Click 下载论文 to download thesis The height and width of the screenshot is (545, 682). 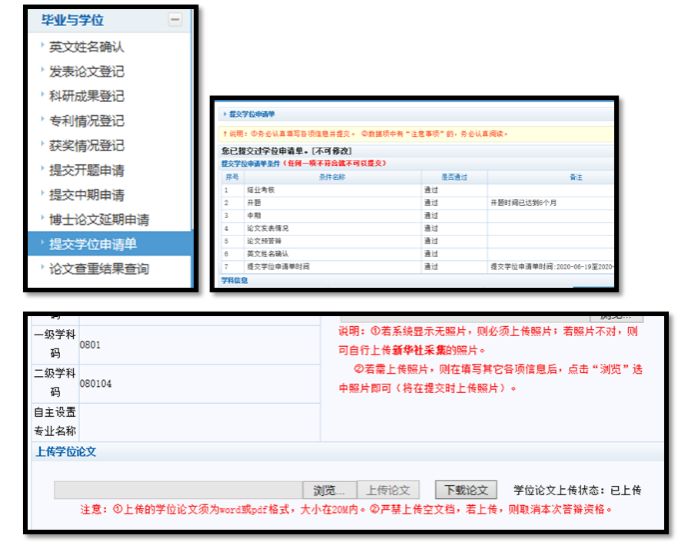tap(465, 490)
